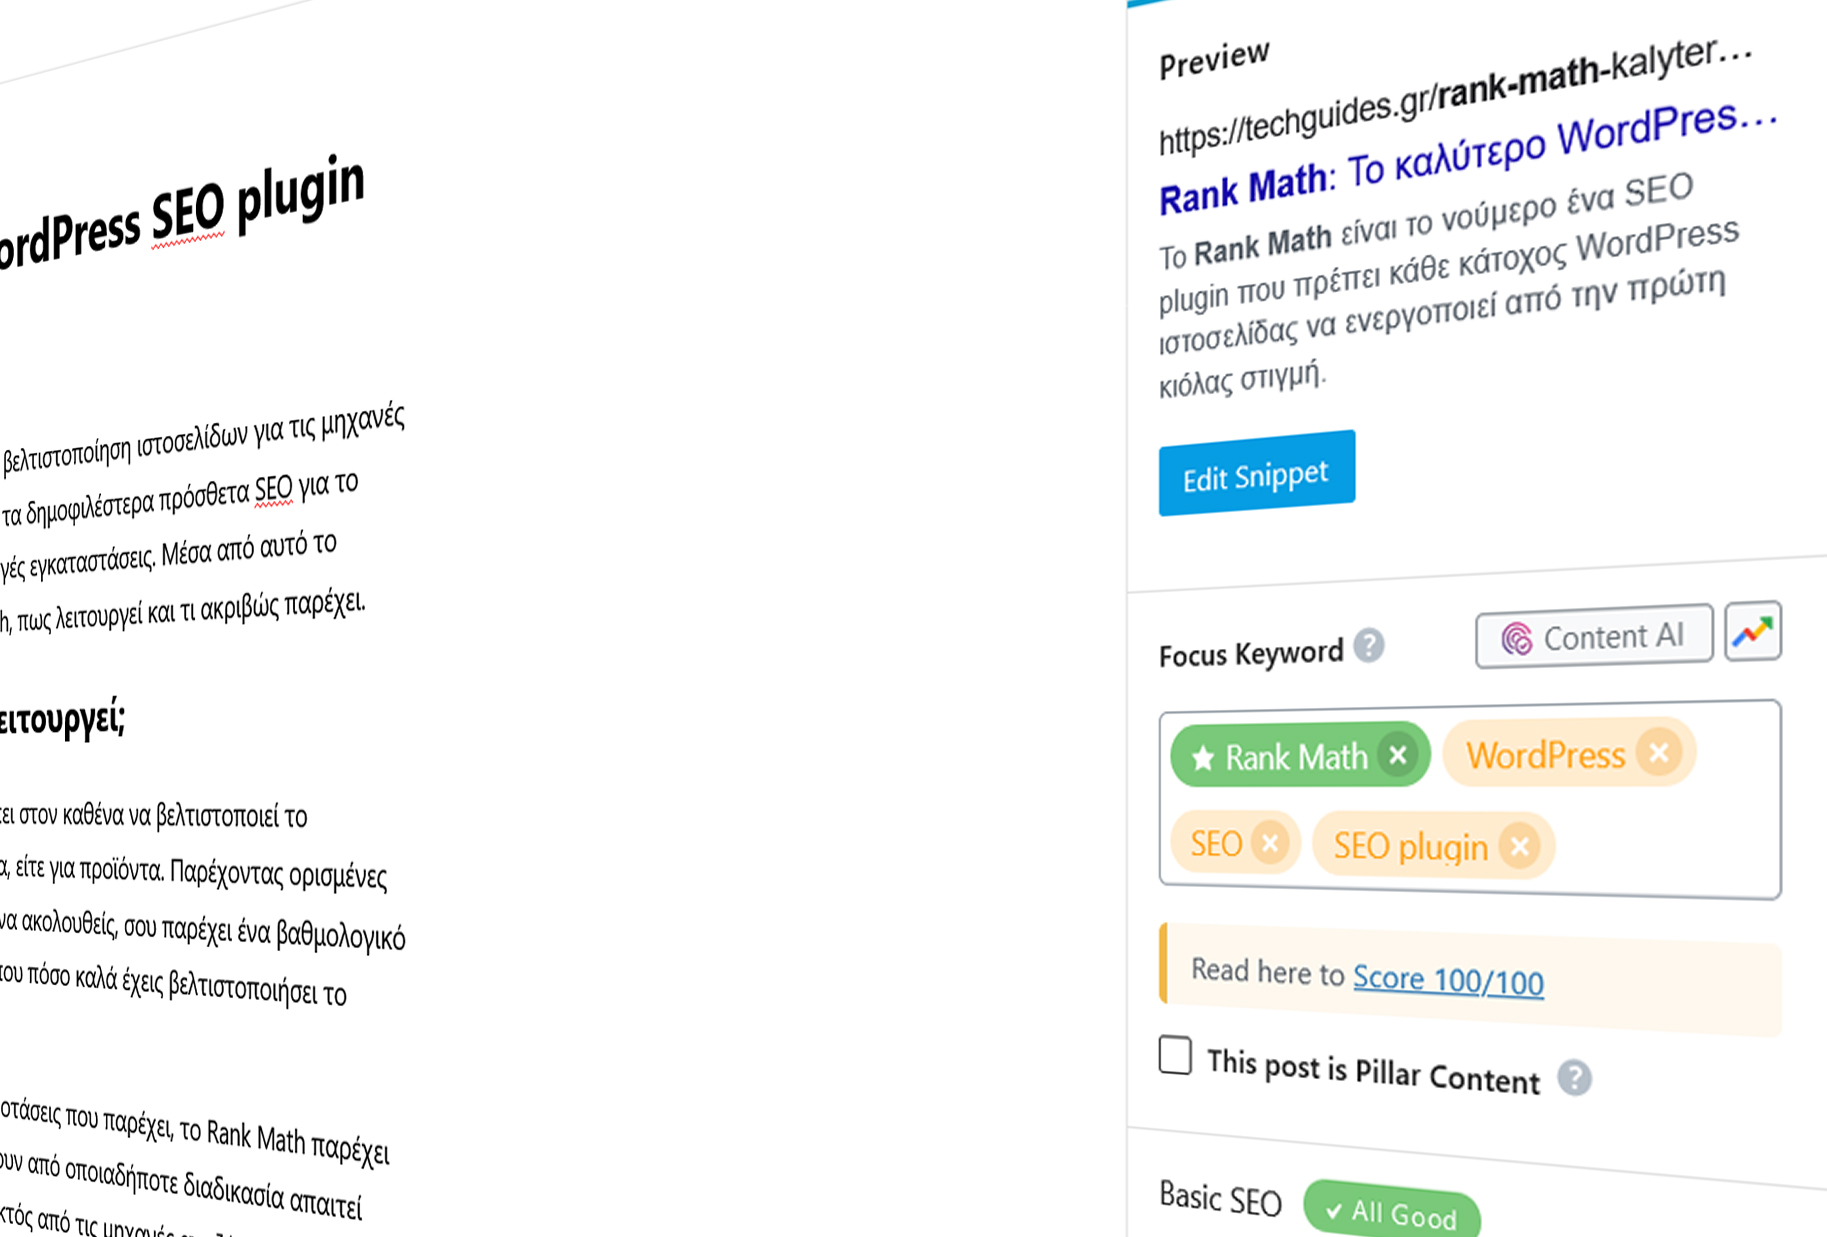Screen dimensions: 1827x1237
Task: Remove the SEO keyword tag
Action: [x=1270, y=843]
